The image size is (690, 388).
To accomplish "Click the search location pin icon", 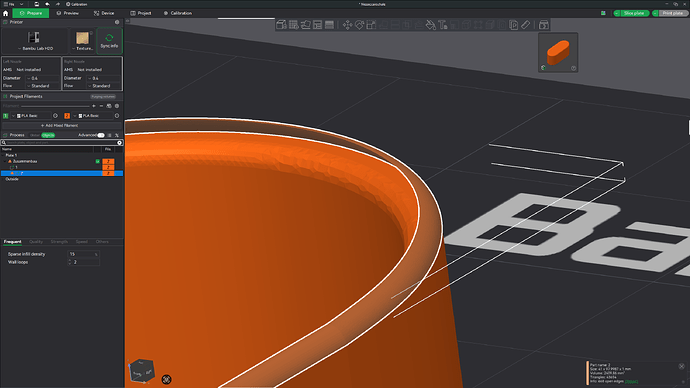I will [x=119, y=143].
